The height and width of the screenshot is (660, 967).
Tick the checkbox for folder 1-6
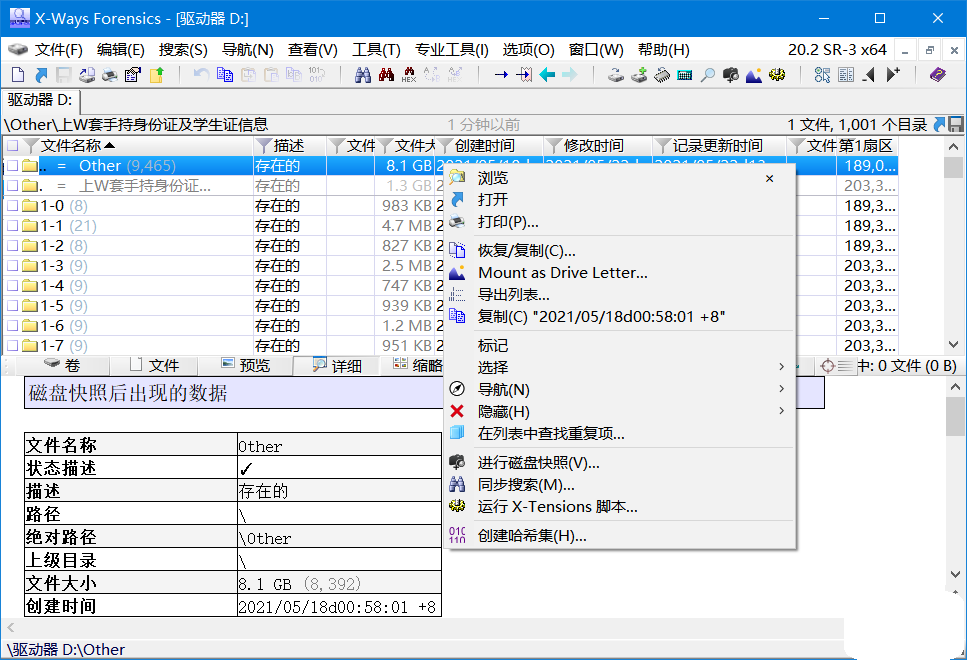pos(12,326)
